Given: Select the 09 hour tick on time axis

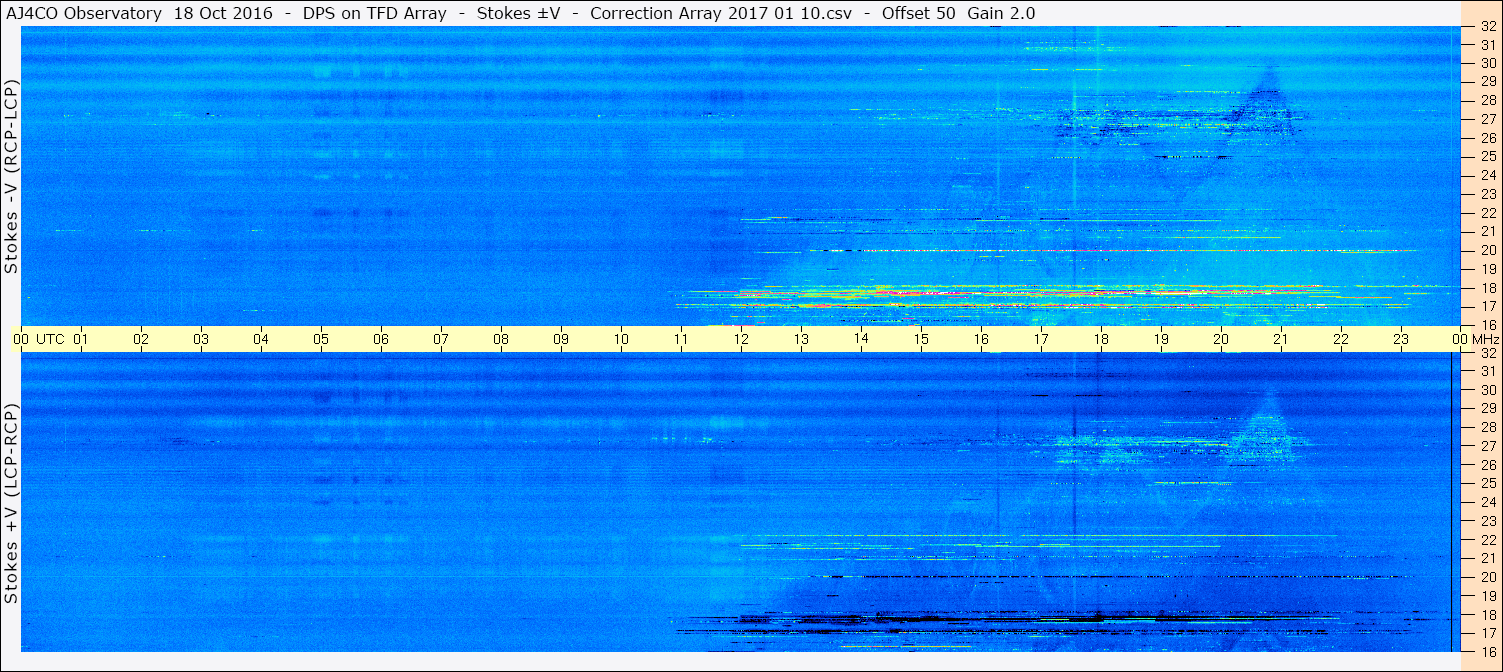Looking at the screenshot, I should coord(561,339).
